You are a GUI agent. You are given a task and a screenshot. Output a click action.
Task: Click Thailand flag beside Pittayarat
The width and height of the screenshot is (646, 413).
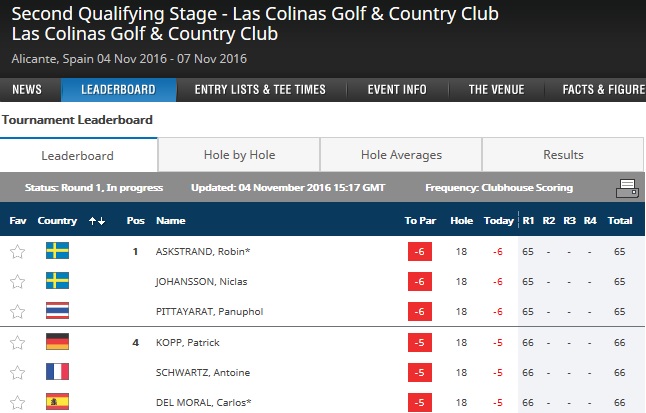click(x=57, y=311)
